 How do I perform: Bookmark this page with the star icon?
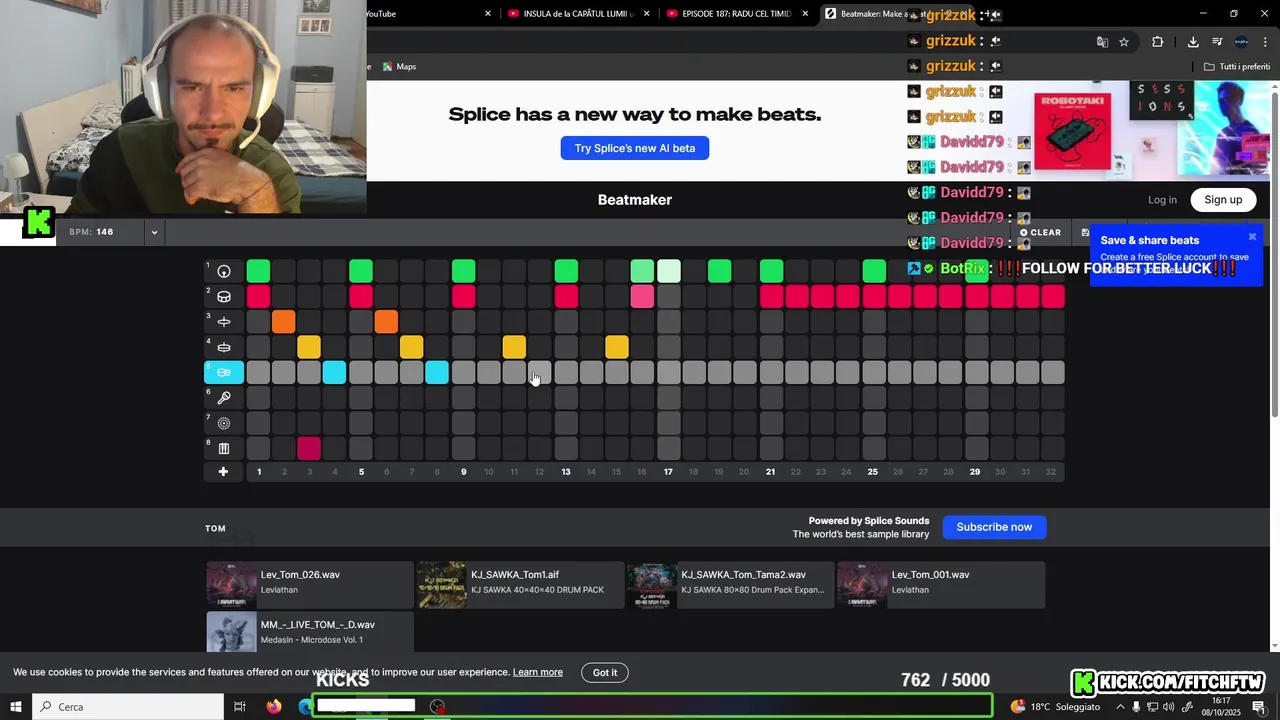(x=1124, y=42)
